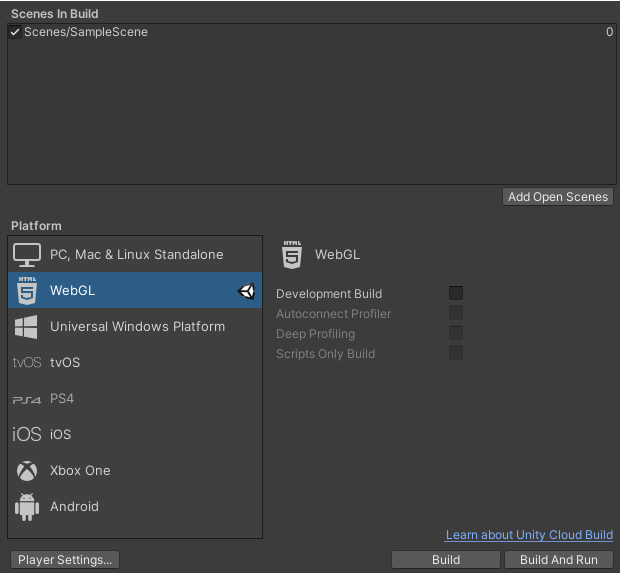Viewport: 620px width, 573px height.
Task: Select the Android platform label
Action: click(74, 507)
